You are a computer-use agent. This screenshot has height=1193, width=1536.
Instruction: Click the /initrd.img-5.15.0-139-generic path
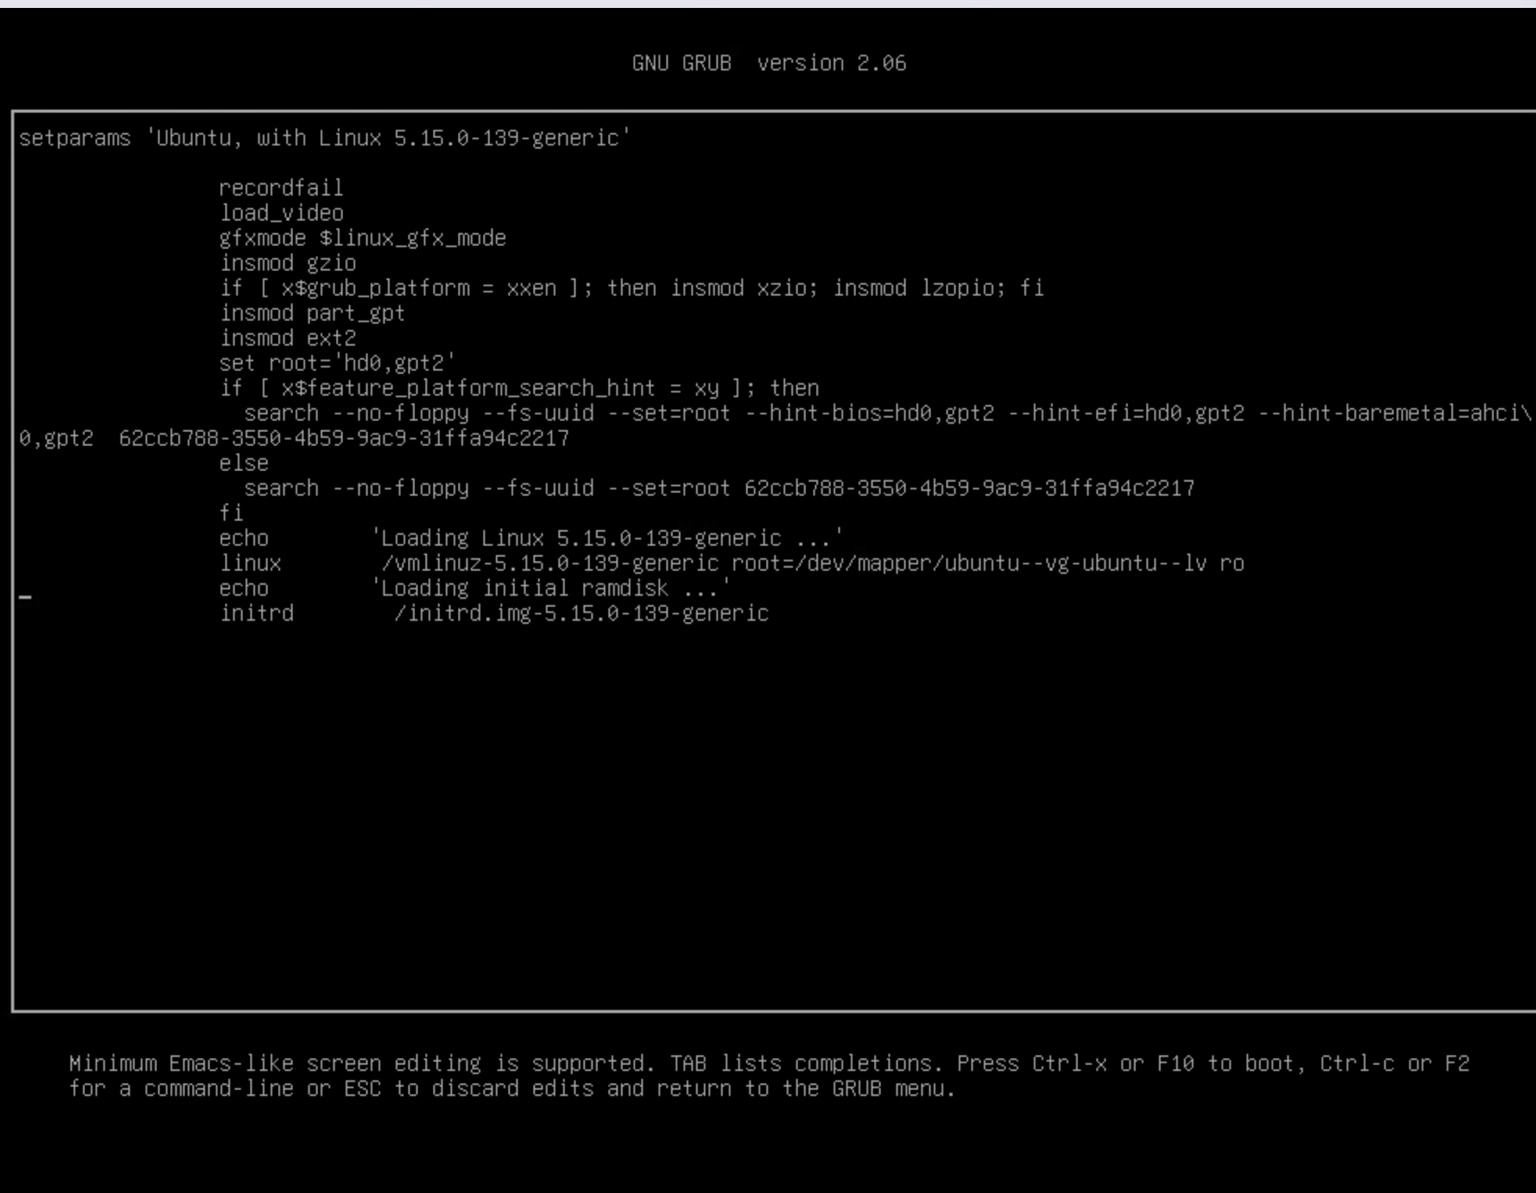(581, 613)
